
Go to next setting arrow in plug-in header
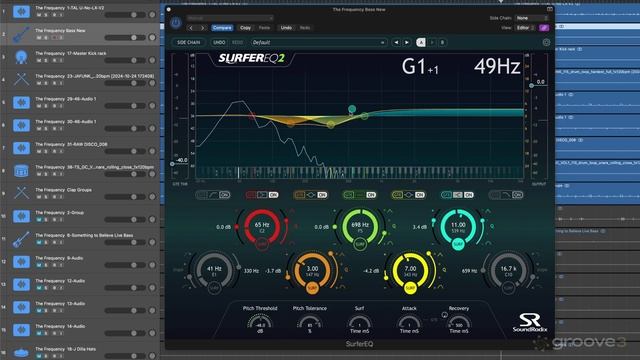(x=202, y=28)
